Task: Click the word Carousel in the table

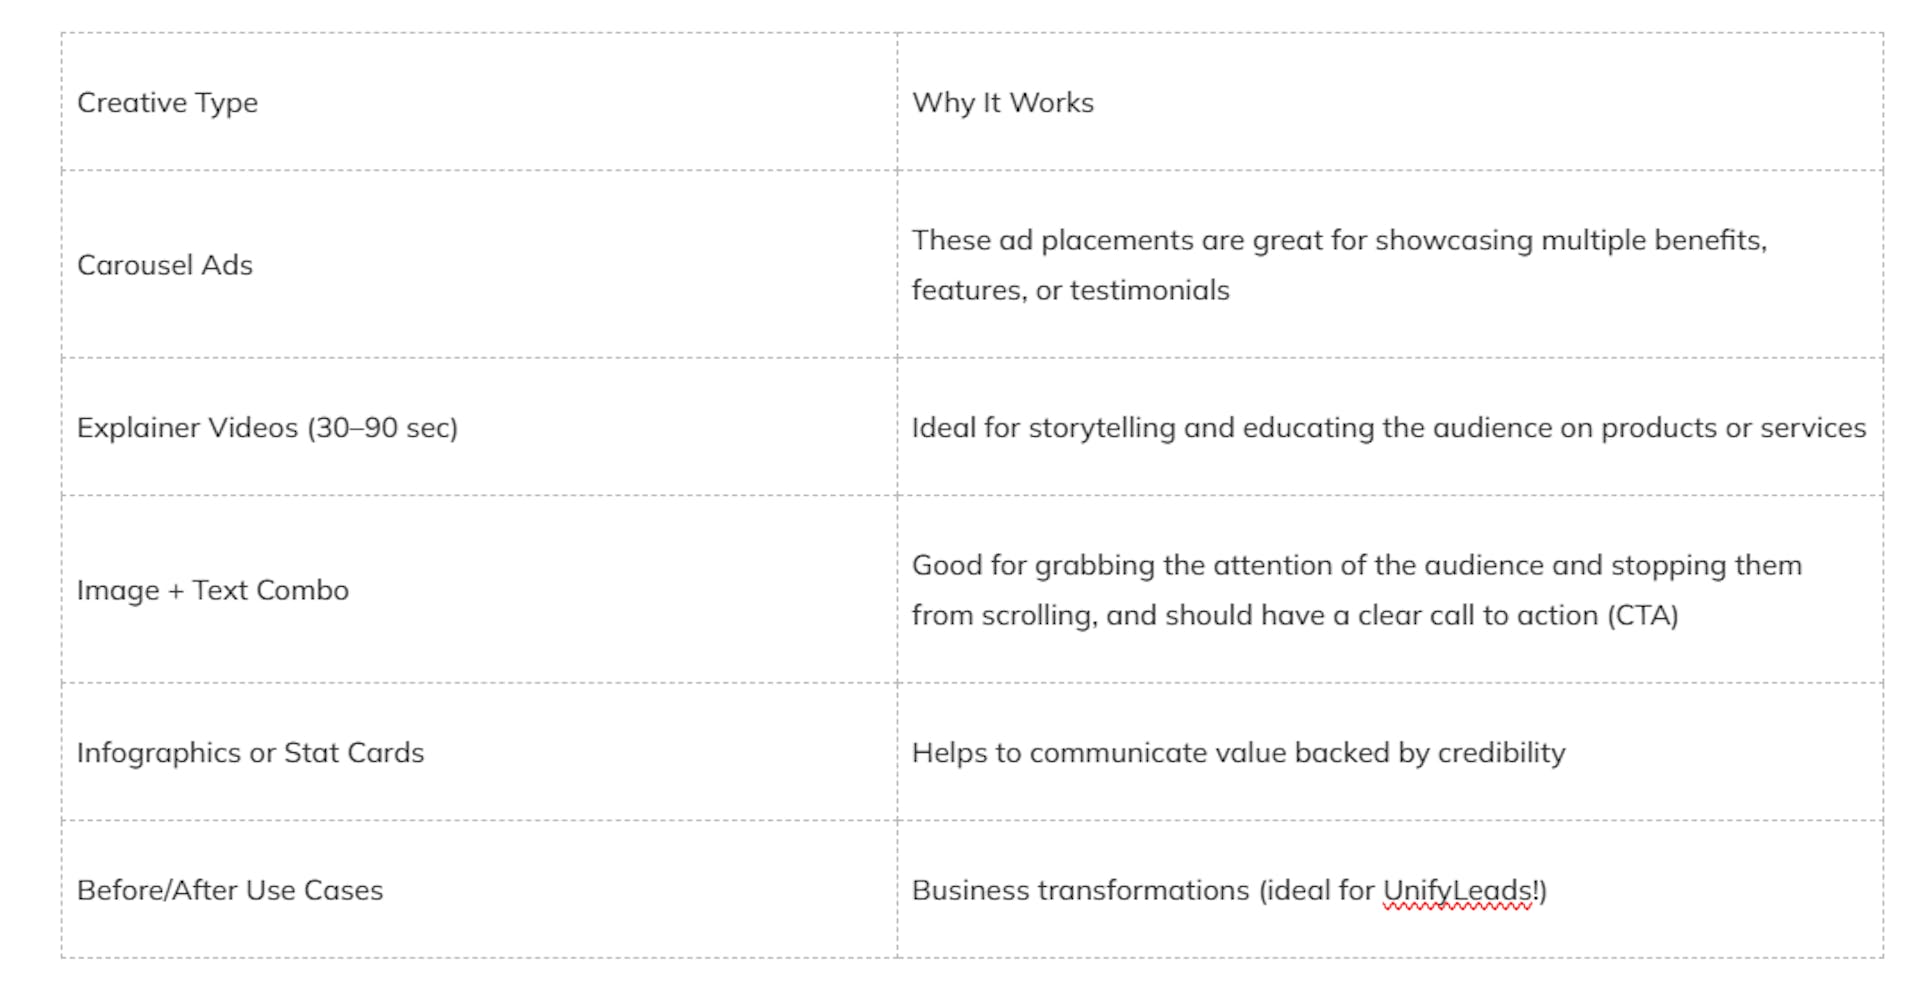Action: pos(135,265)
